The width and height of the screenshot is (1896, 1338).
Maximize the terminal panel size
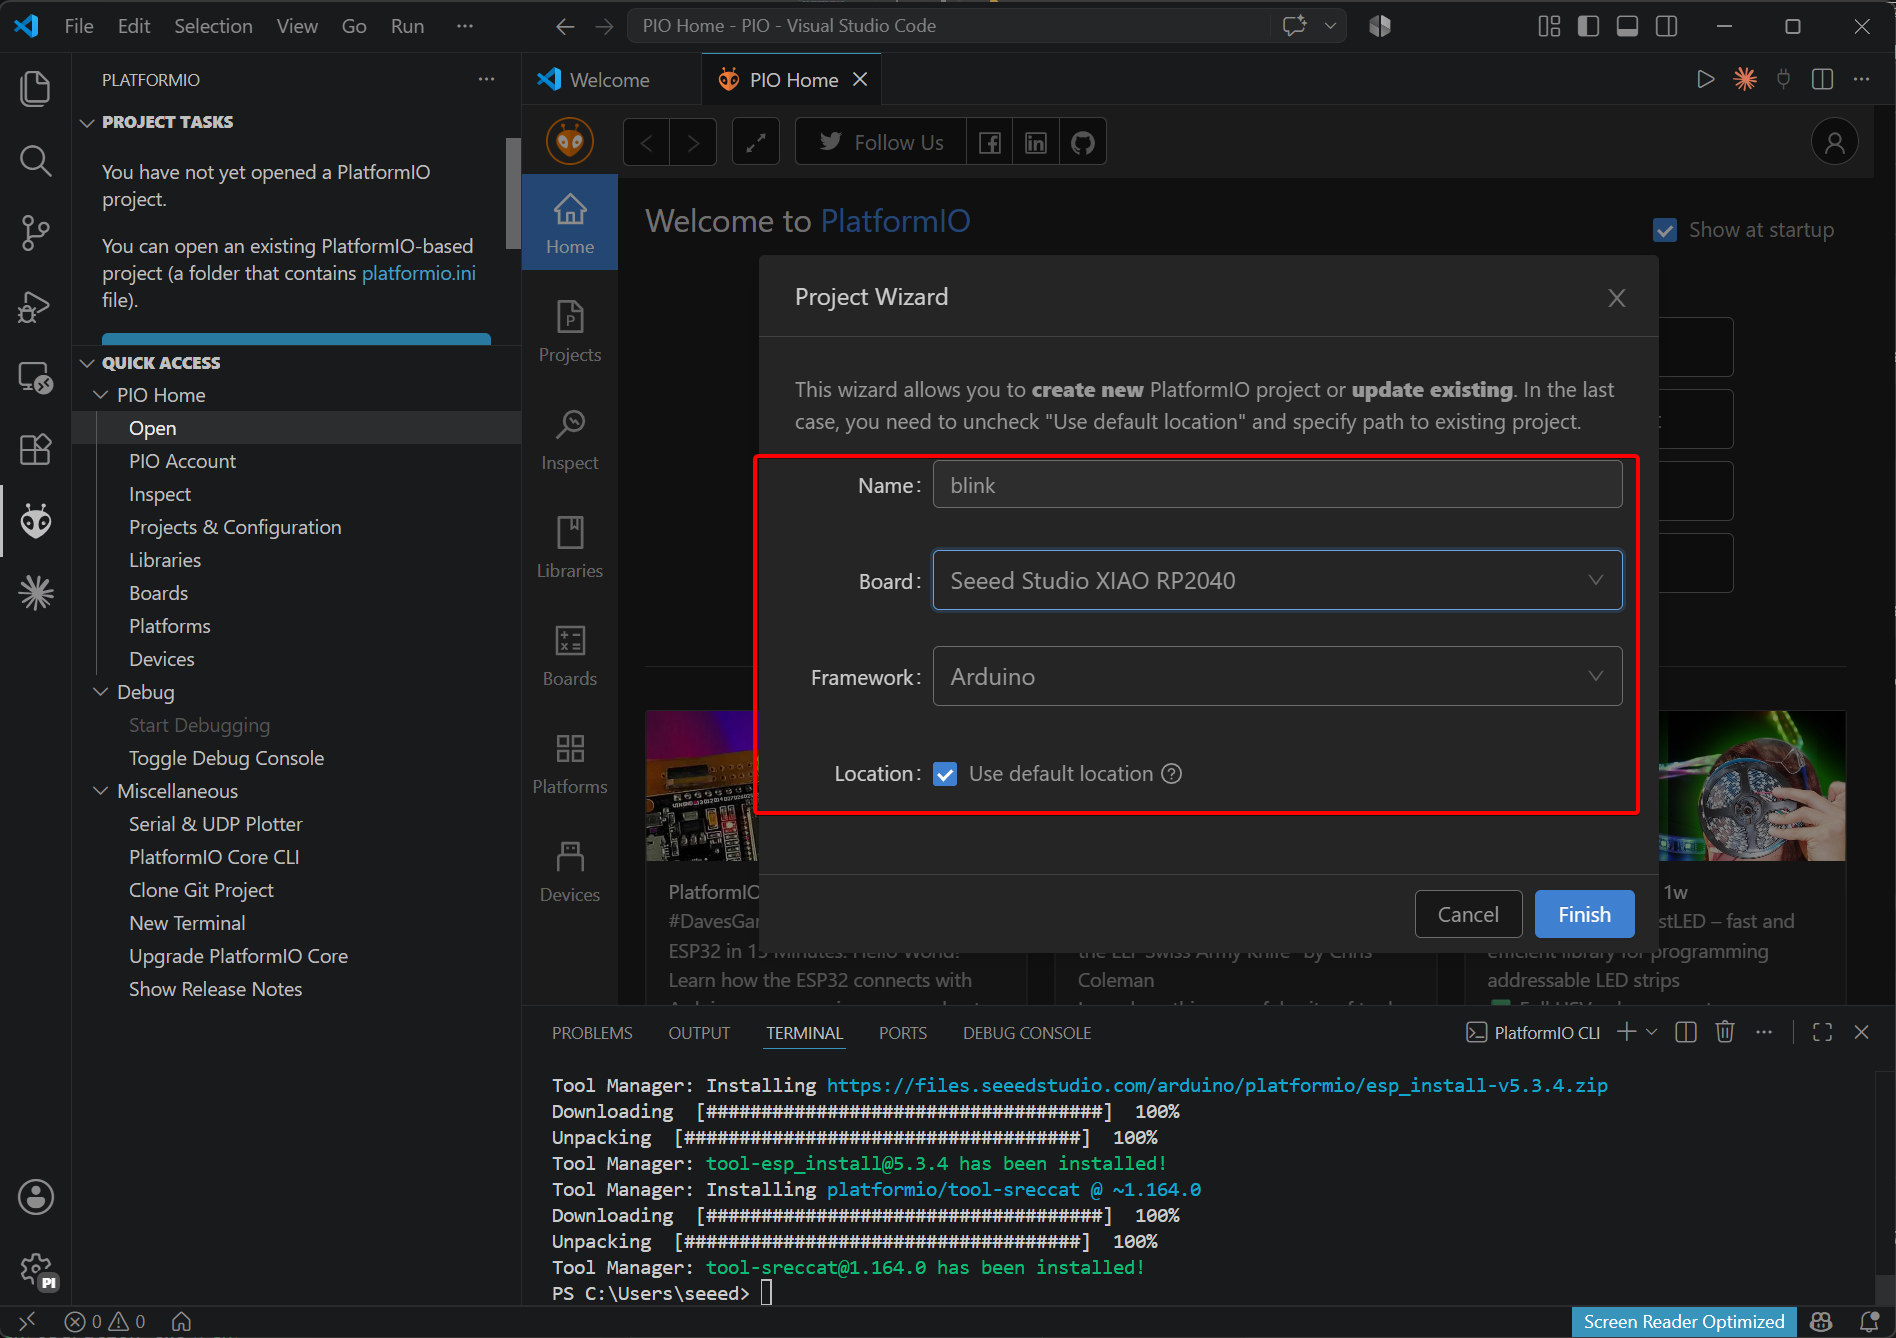pyautogui.click(x=1823, y=1032)
